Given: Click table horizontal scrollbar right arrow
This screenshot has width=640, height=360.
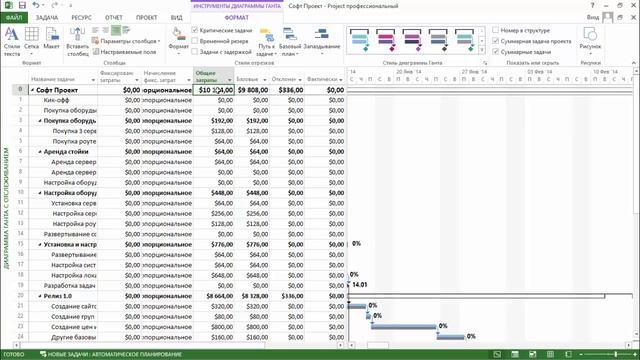Looking at the screenshot, I should click(x=341, y=345).
